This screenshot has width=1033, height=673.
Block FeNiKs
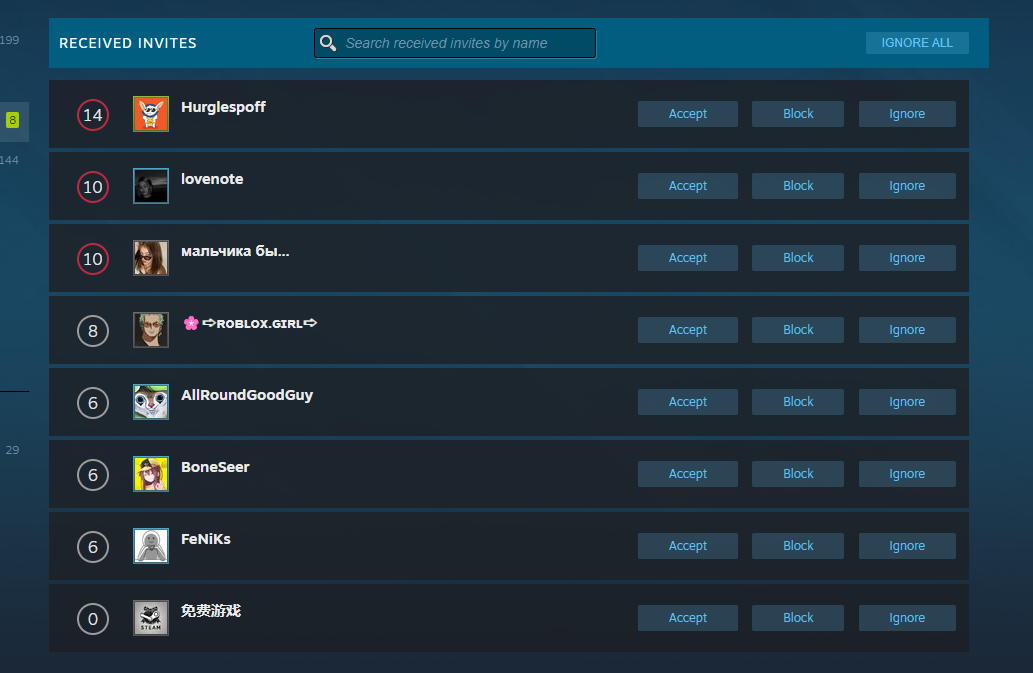coord(798,546)
